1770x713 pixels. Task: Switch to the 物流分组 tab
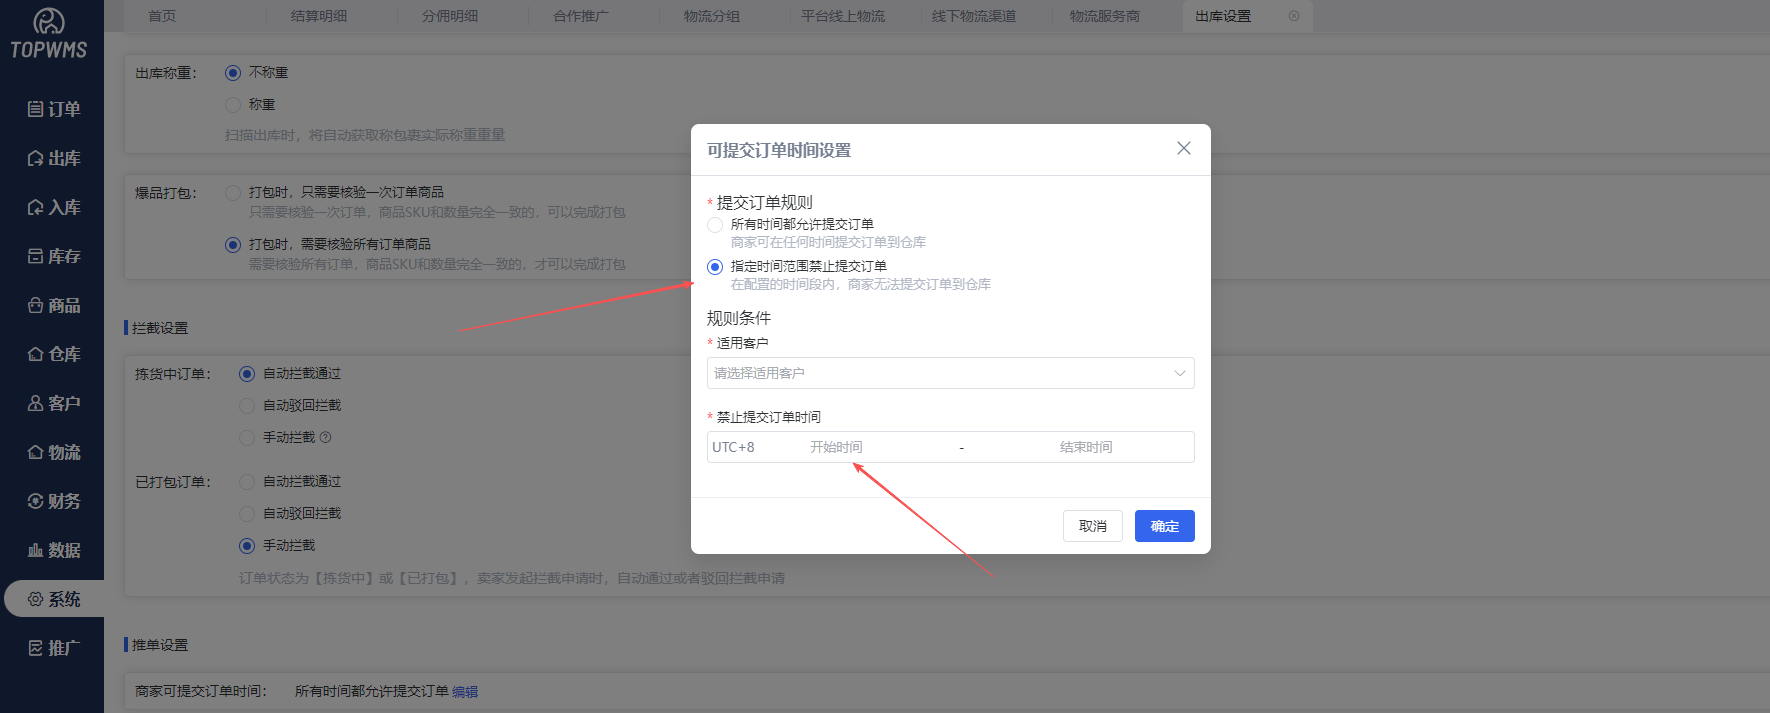coord(712,16)
